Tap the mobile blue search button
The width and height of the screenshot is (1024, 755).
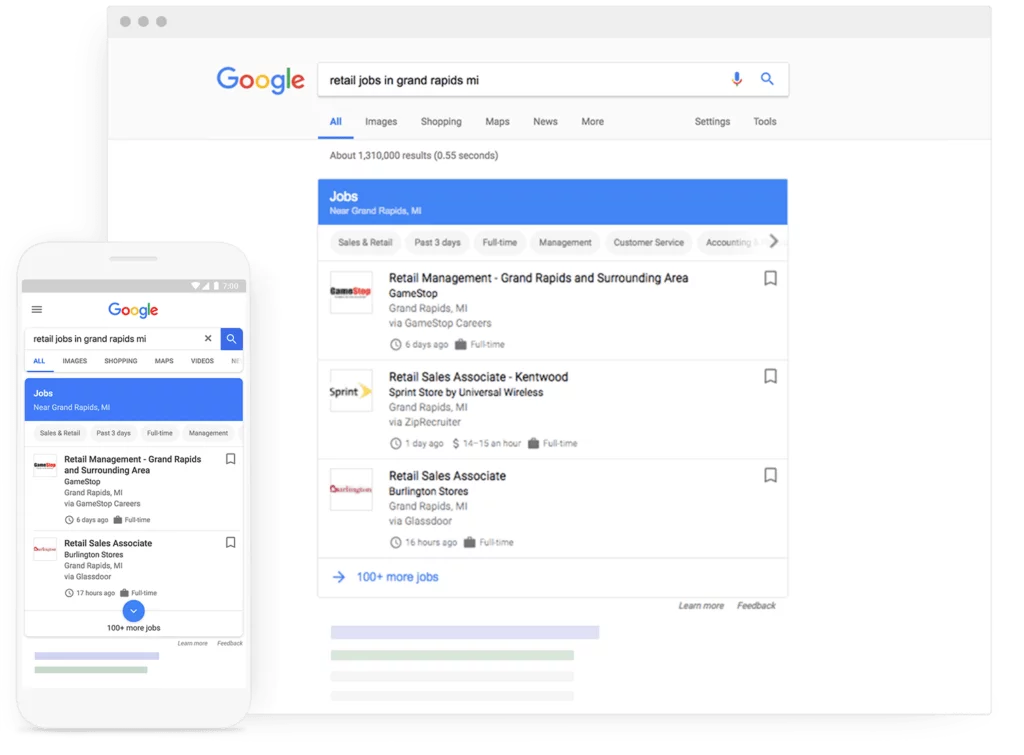pos(231,339)
